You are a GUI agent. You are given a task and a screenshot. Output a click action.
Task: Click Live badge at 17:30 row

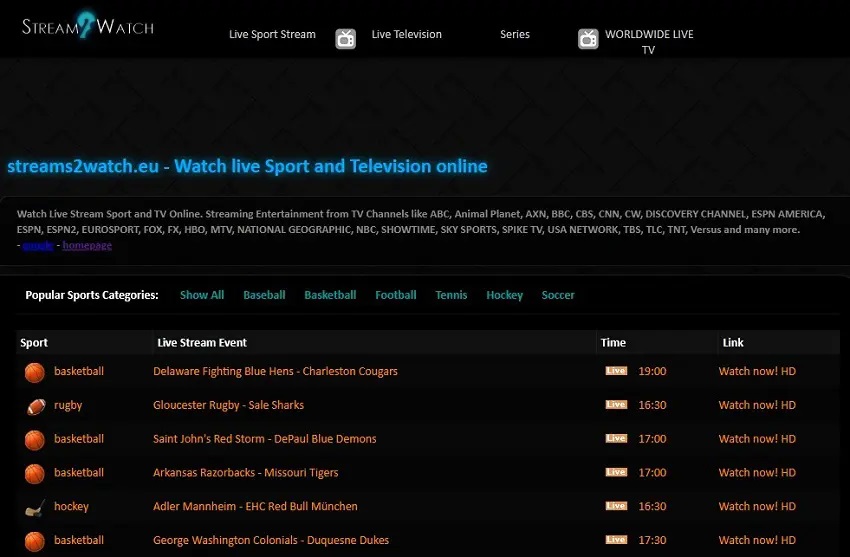[616, 540]
